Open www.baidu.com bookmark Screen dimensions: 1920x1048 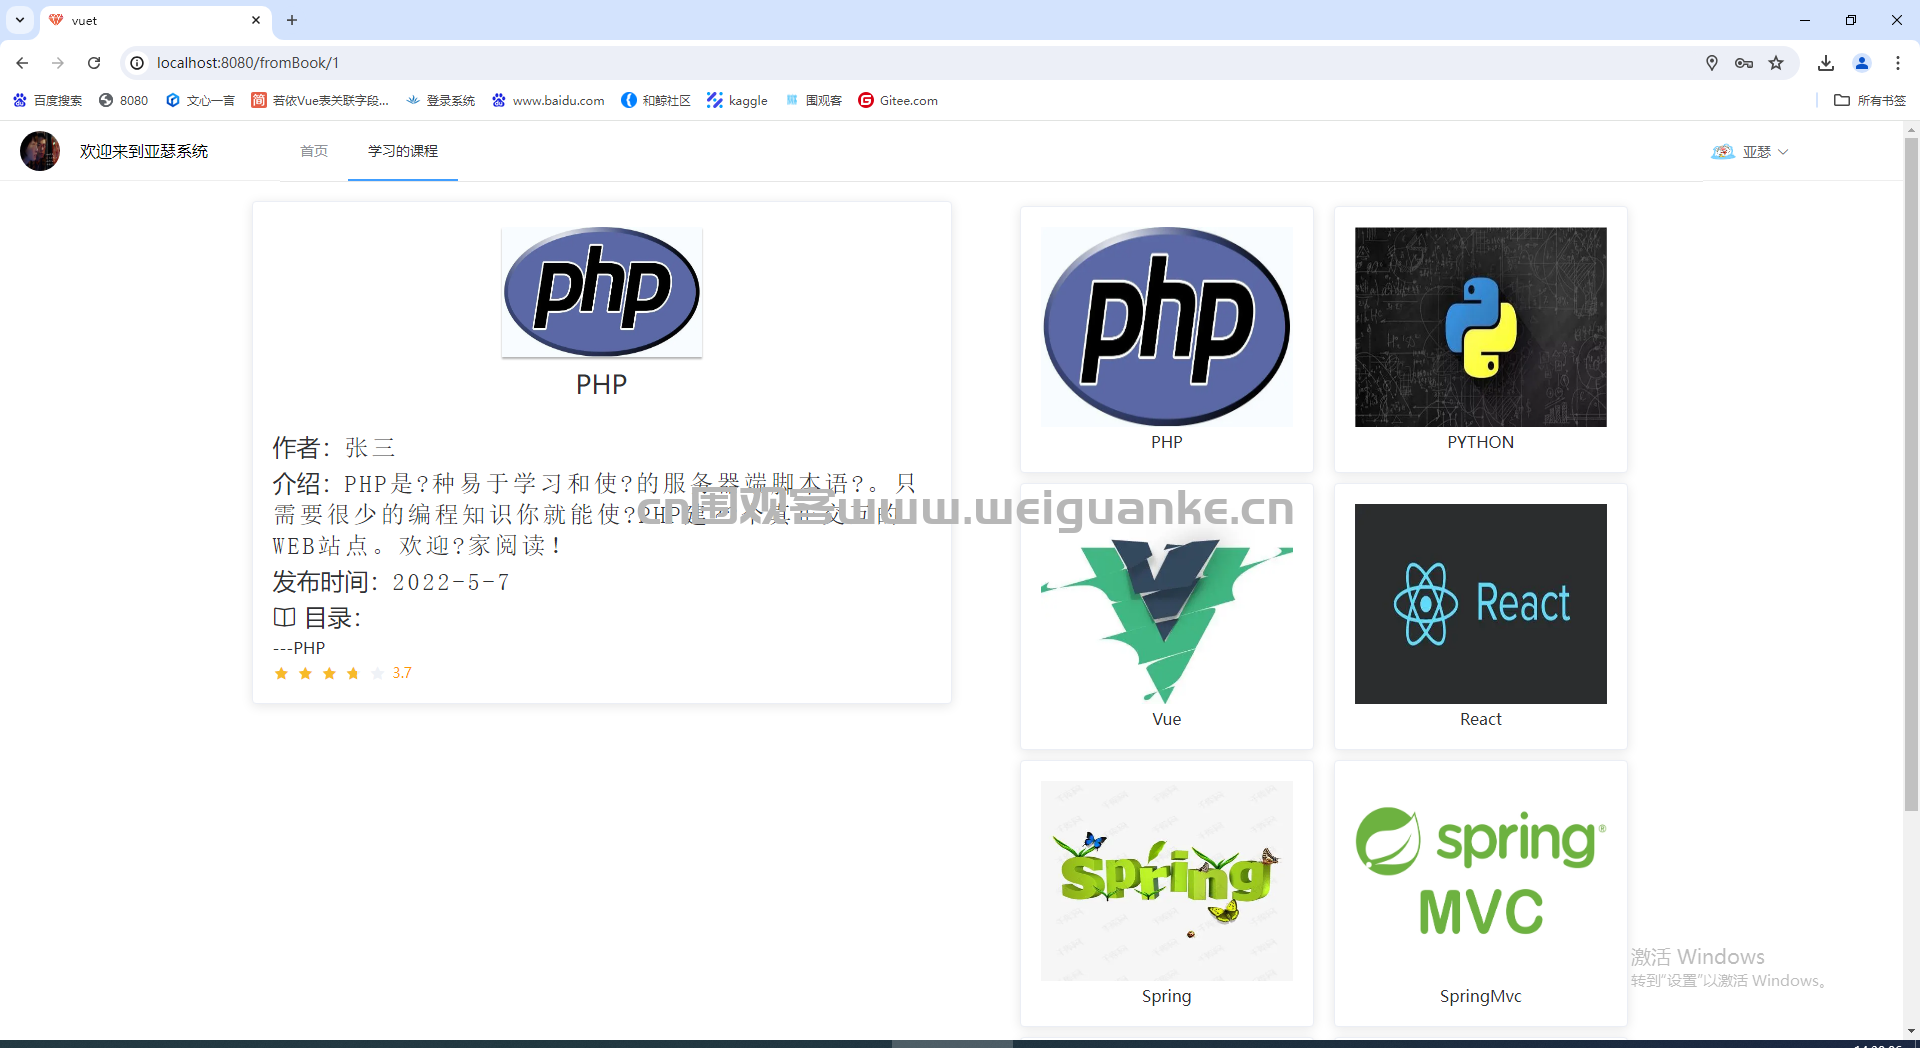pyautogui.click(x=549, y=100)
